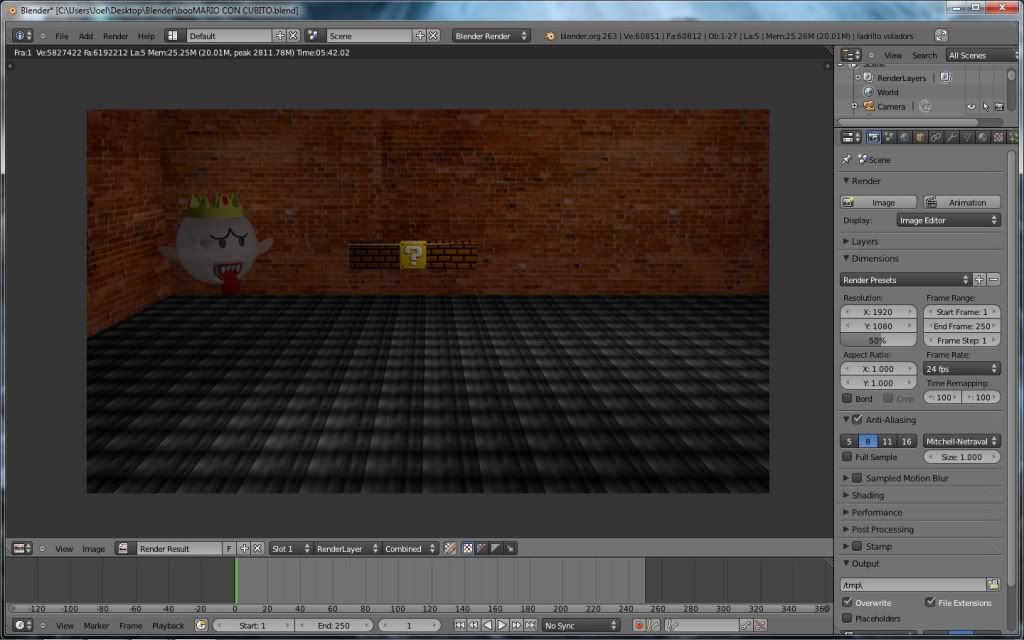Open the Mitchell-Netravali filter dropdown
Viewport: 1024px width, 640px height.
click(x=962, y=441)
